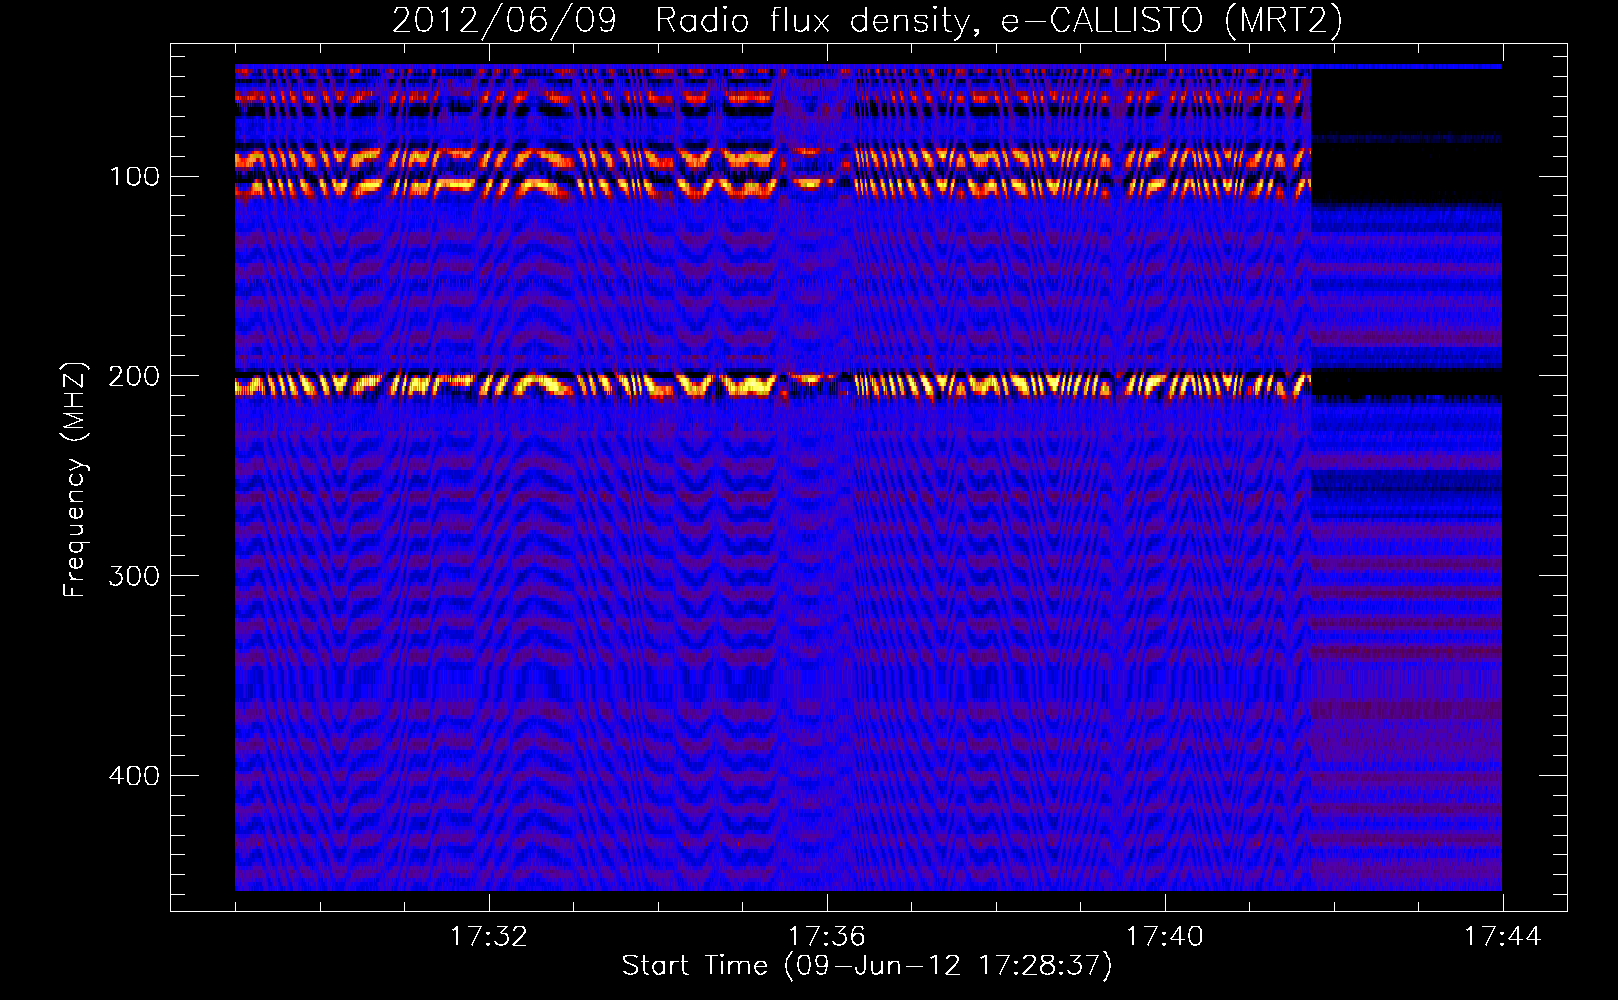Select the 'Frequency (MHz)' y-axis label

point(75,479)
